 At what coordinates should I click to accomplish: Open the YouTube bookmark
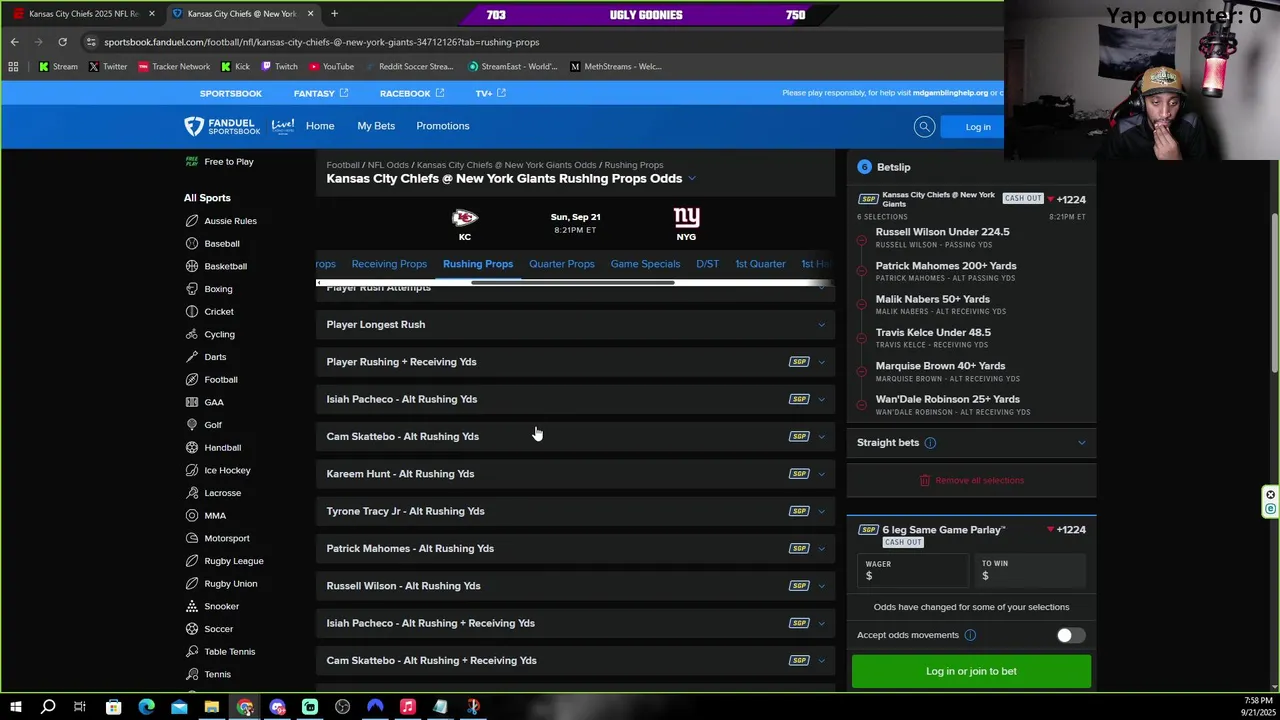point(331,67)
